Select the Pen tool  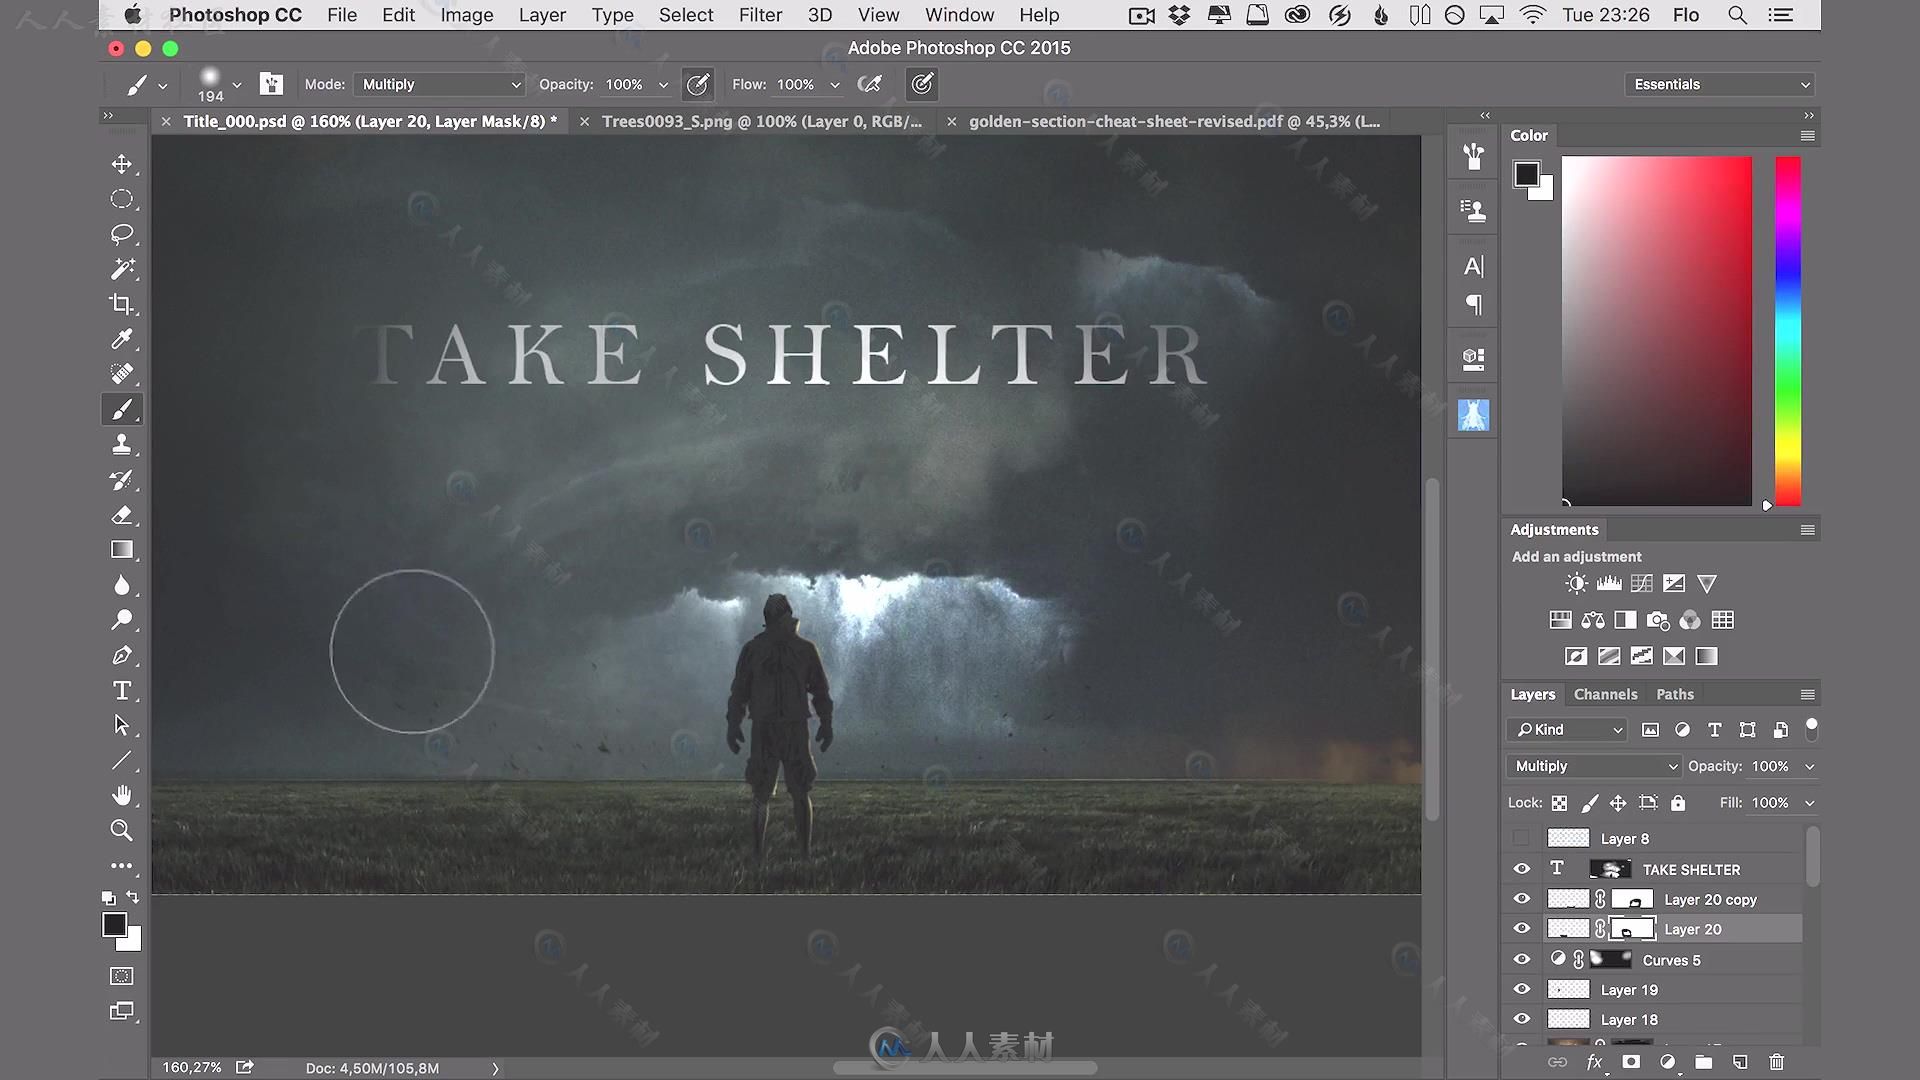122,655
